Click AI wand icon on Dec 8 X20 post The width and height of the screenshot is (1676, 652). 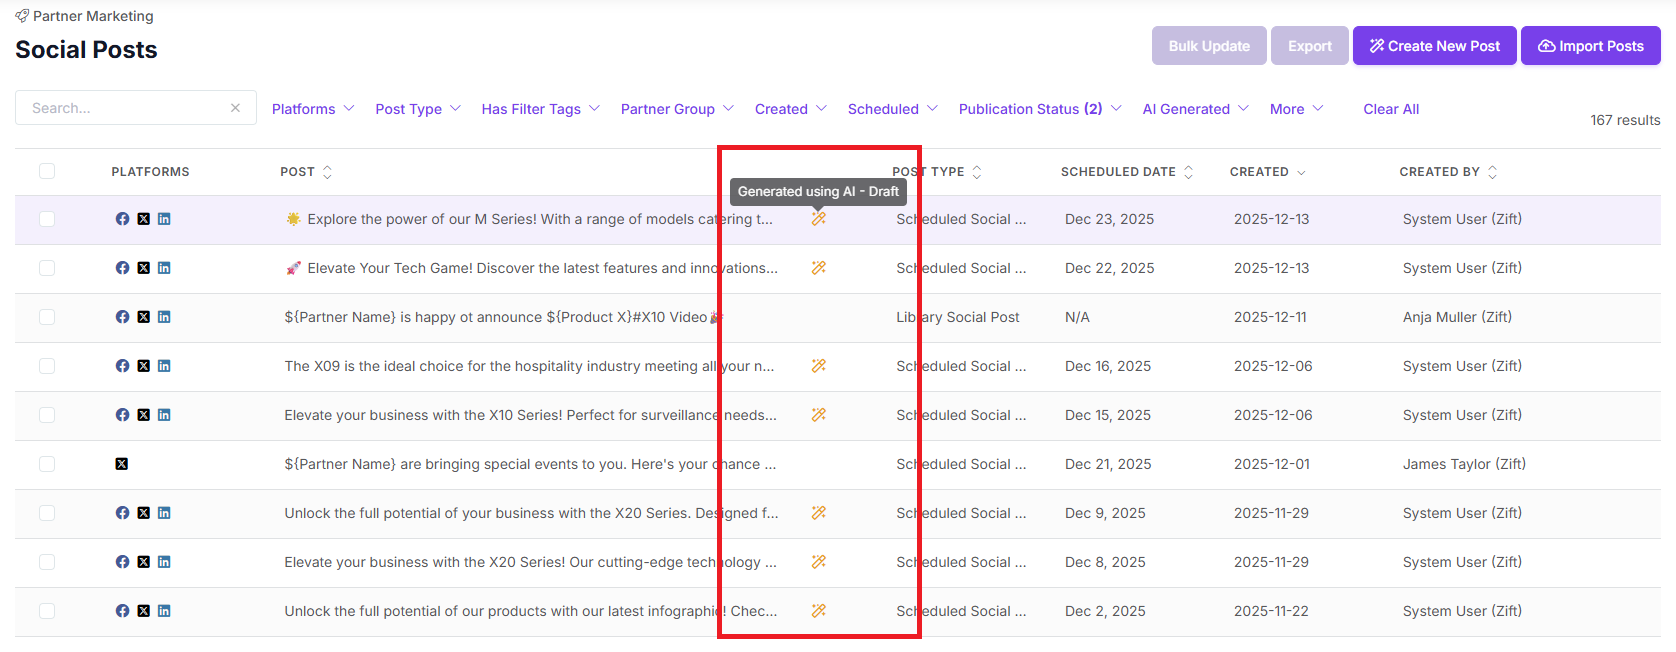(x=818, y=562)
